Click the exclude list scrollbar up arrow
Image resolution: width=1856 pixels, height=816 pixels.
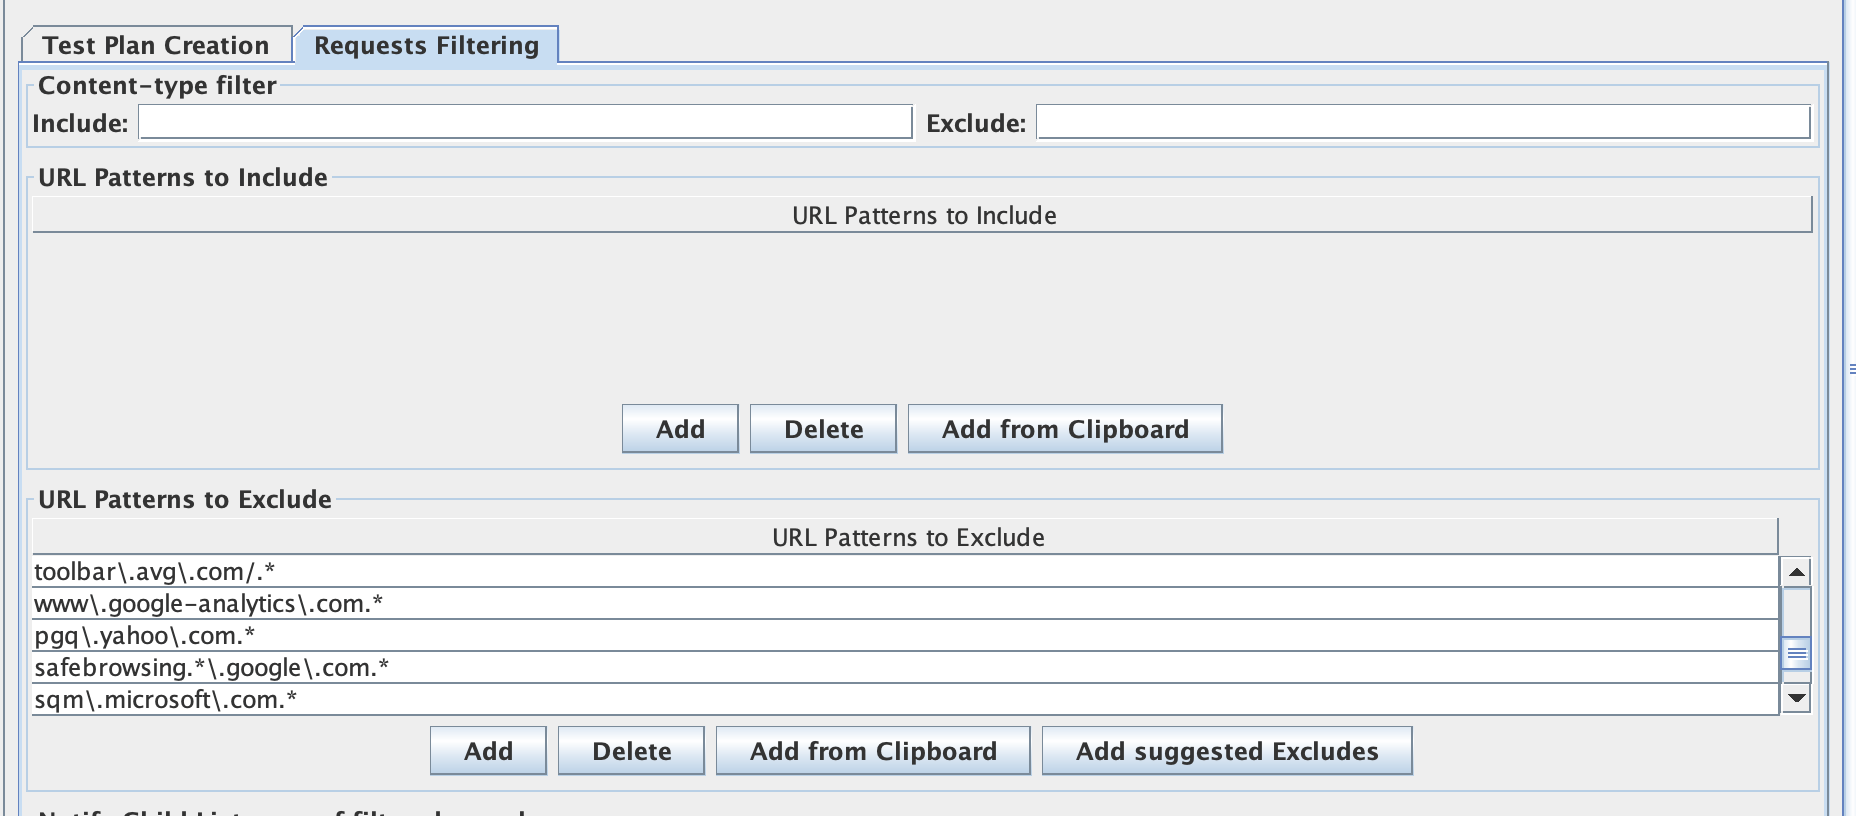click(1797, 572)
